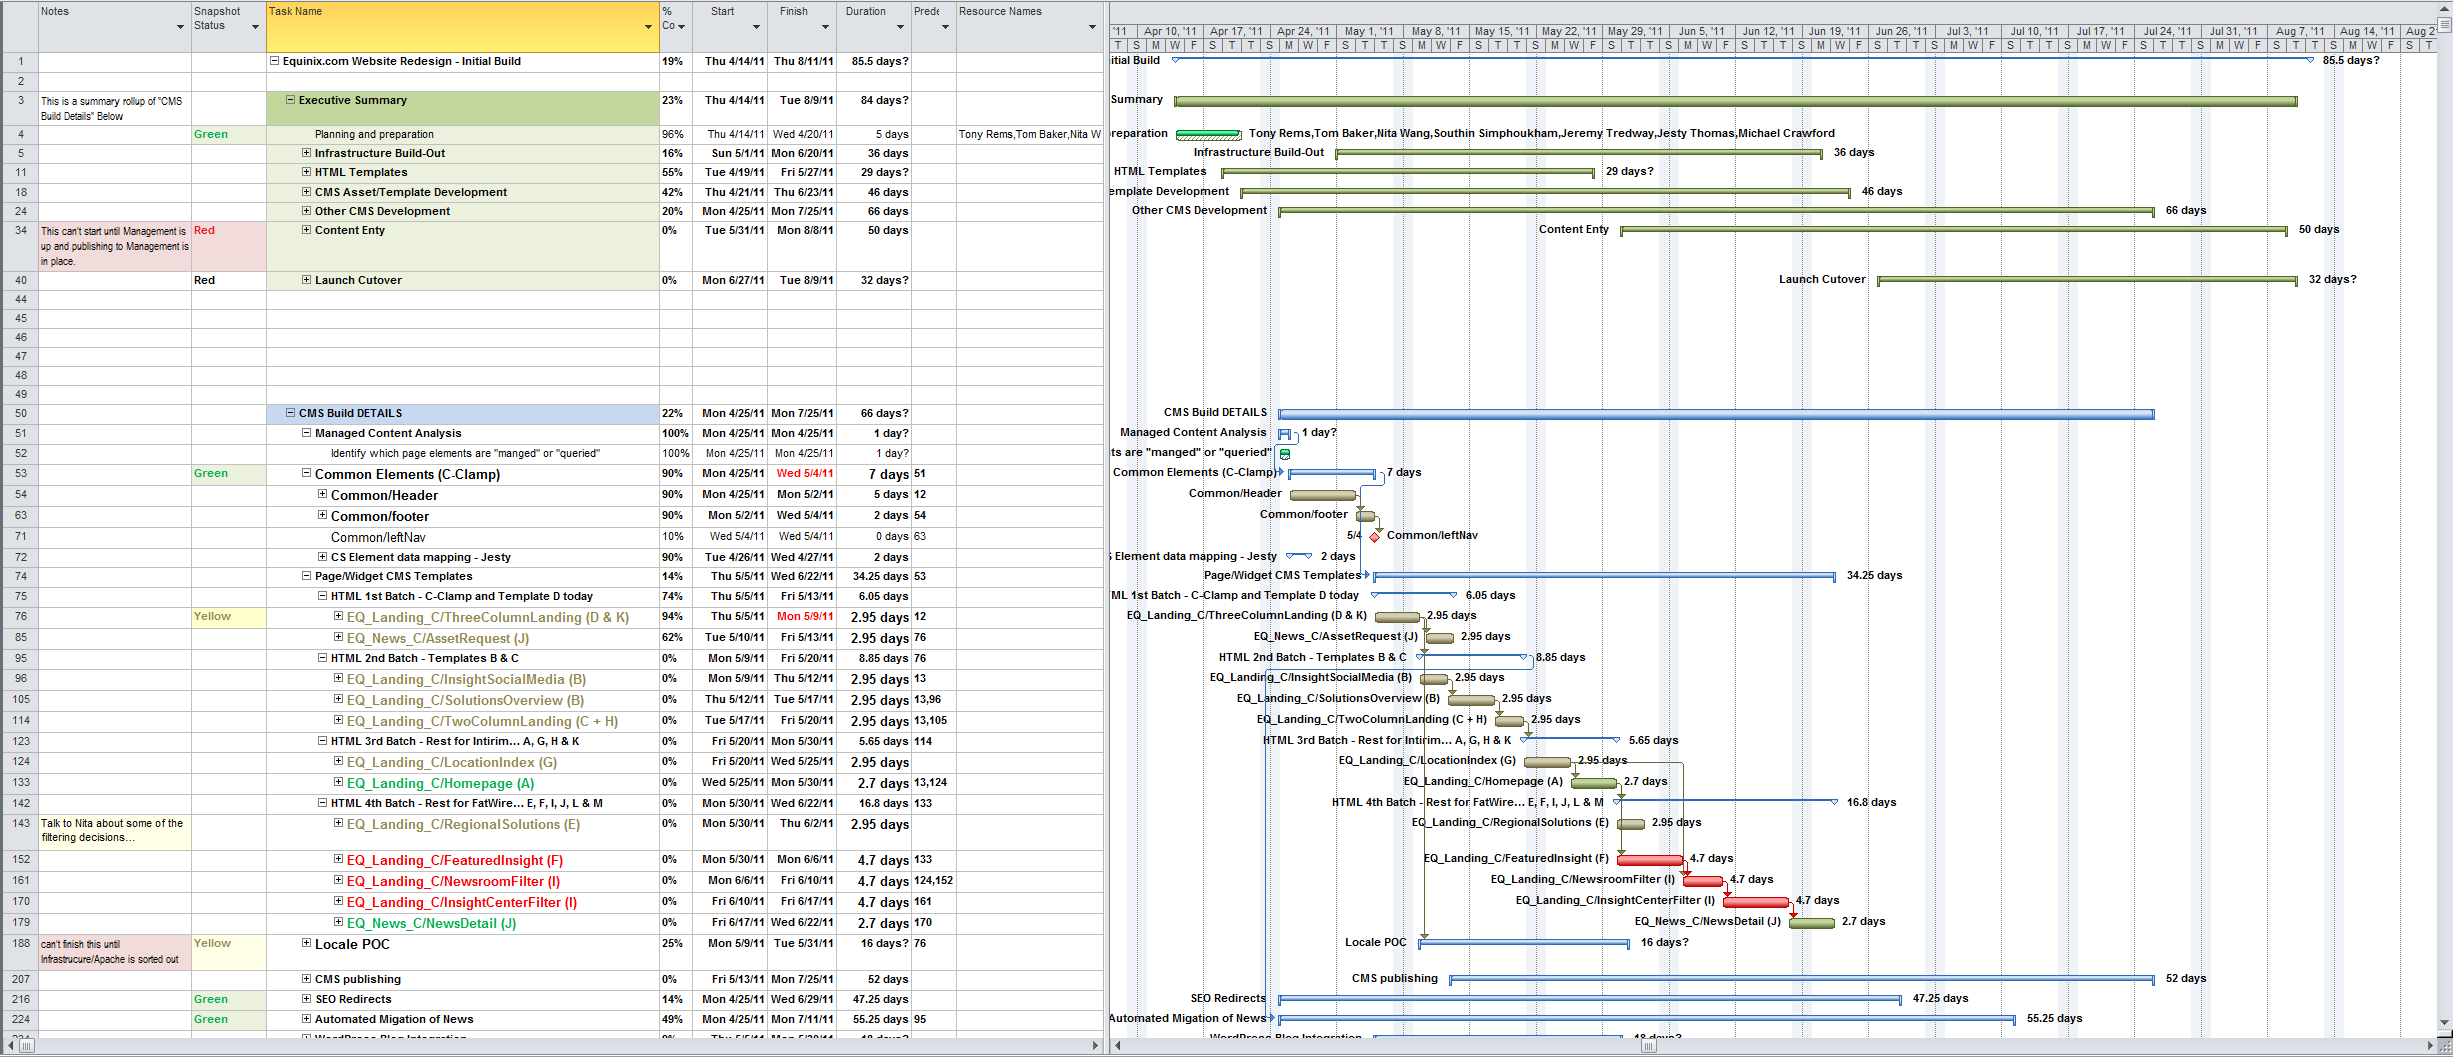Select the Launch Cutover task name cell
Screen dimensions: 2453x1057
pyautogui.click(x=358, y=281)
